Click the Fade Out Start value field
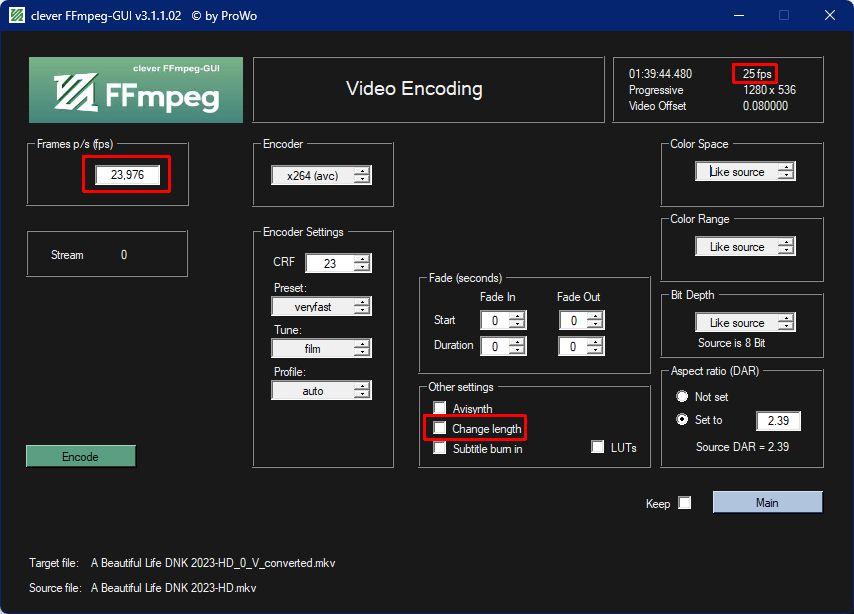Screen dimensions: 854x614 click(x=574, y=320)
